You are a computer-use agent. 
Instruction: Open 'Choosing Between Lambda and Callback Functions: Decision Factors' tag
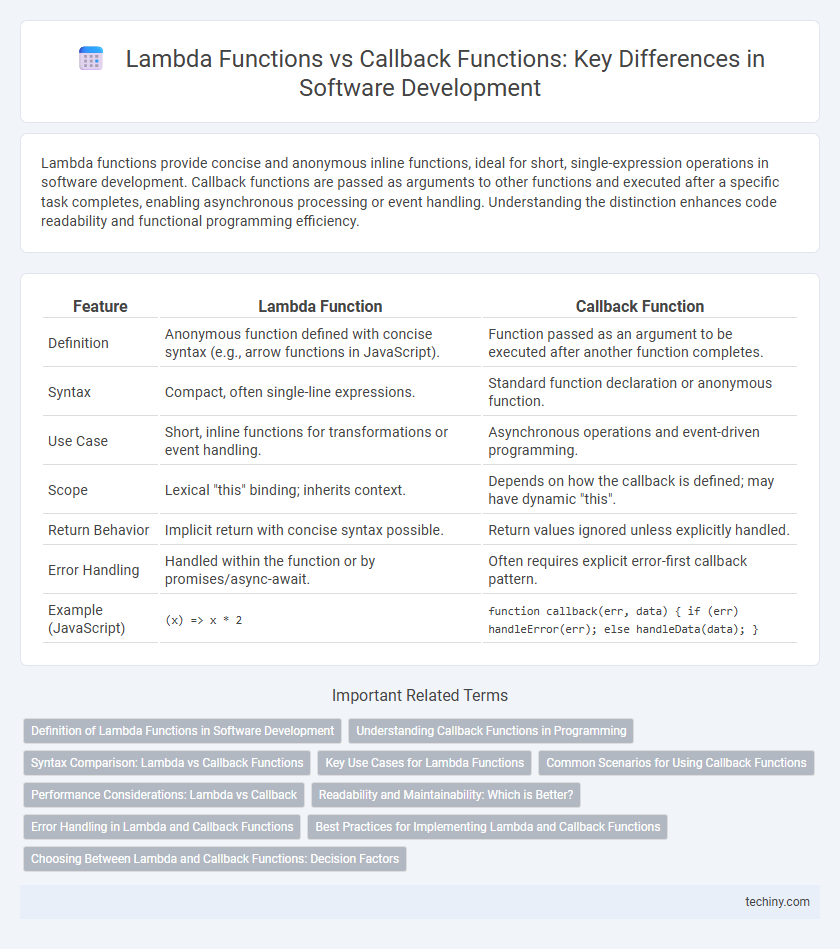pyautogui.click(x=215, y=859)
